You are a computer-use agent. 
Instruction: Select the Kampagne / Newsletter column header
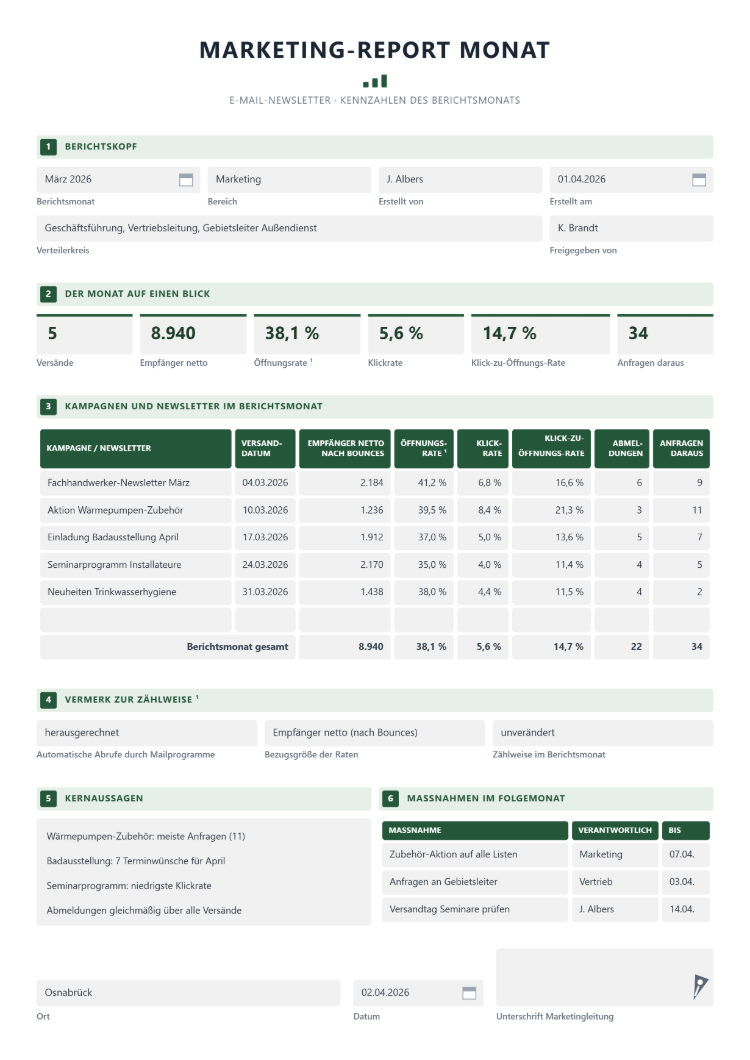click(136, 449)
